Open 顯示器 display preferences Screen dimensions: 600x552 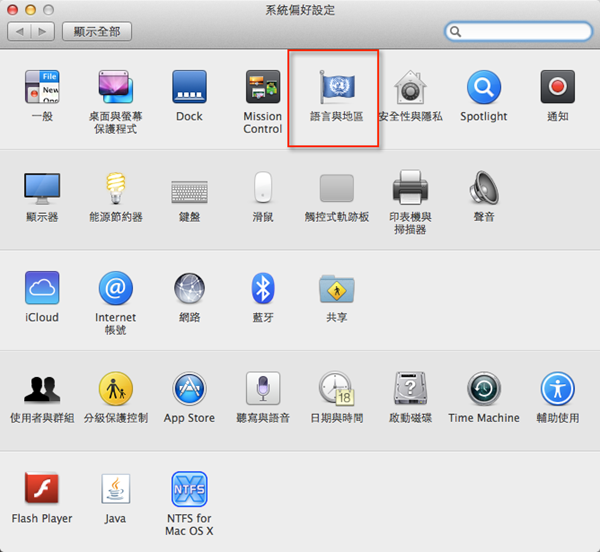(x=42, y=188)
